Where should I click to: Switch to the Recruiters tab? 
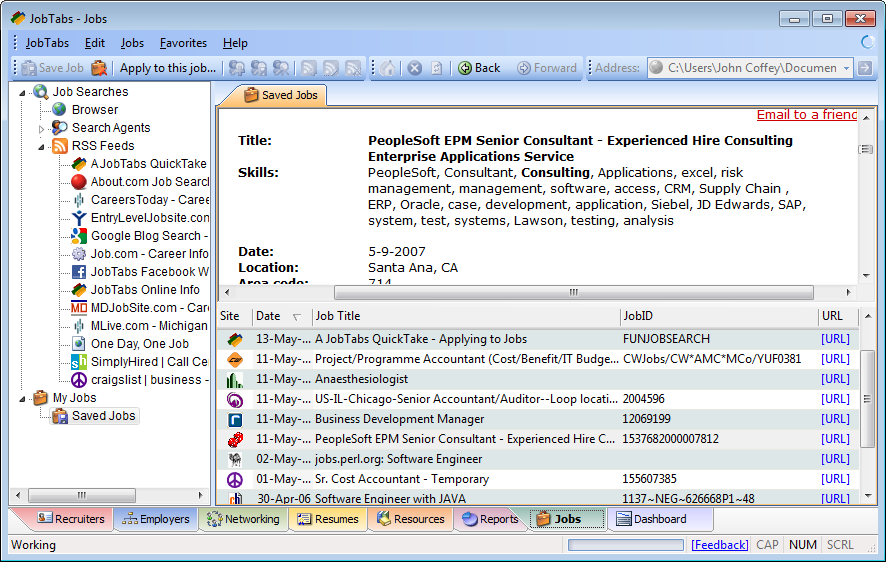pyautogui.click(x=70, y=519)
